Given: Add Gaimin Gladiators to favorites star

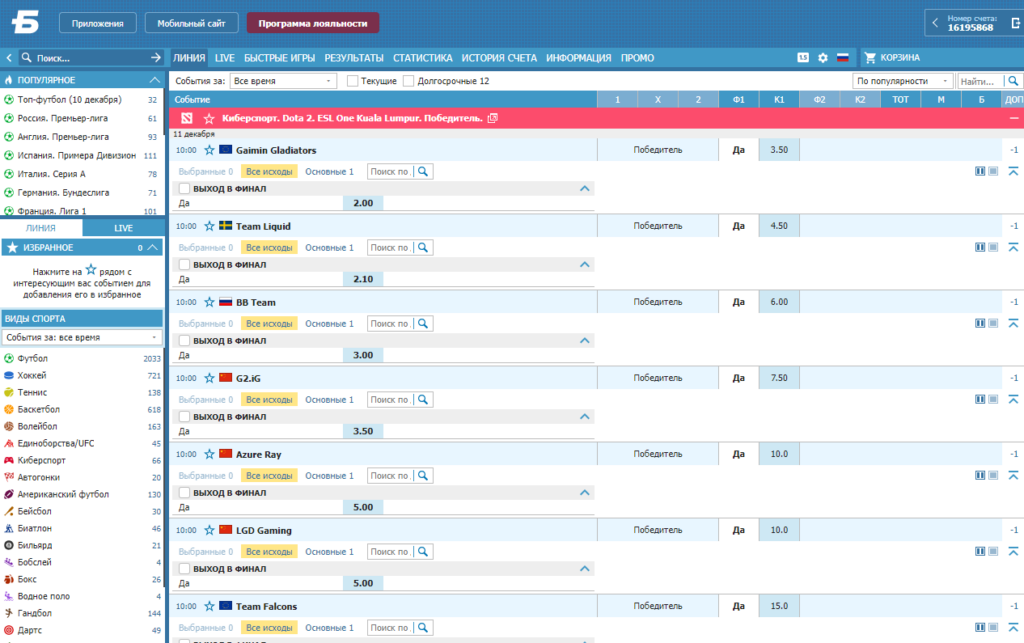Looking at the screenshot, I should [x=209, y=150].
